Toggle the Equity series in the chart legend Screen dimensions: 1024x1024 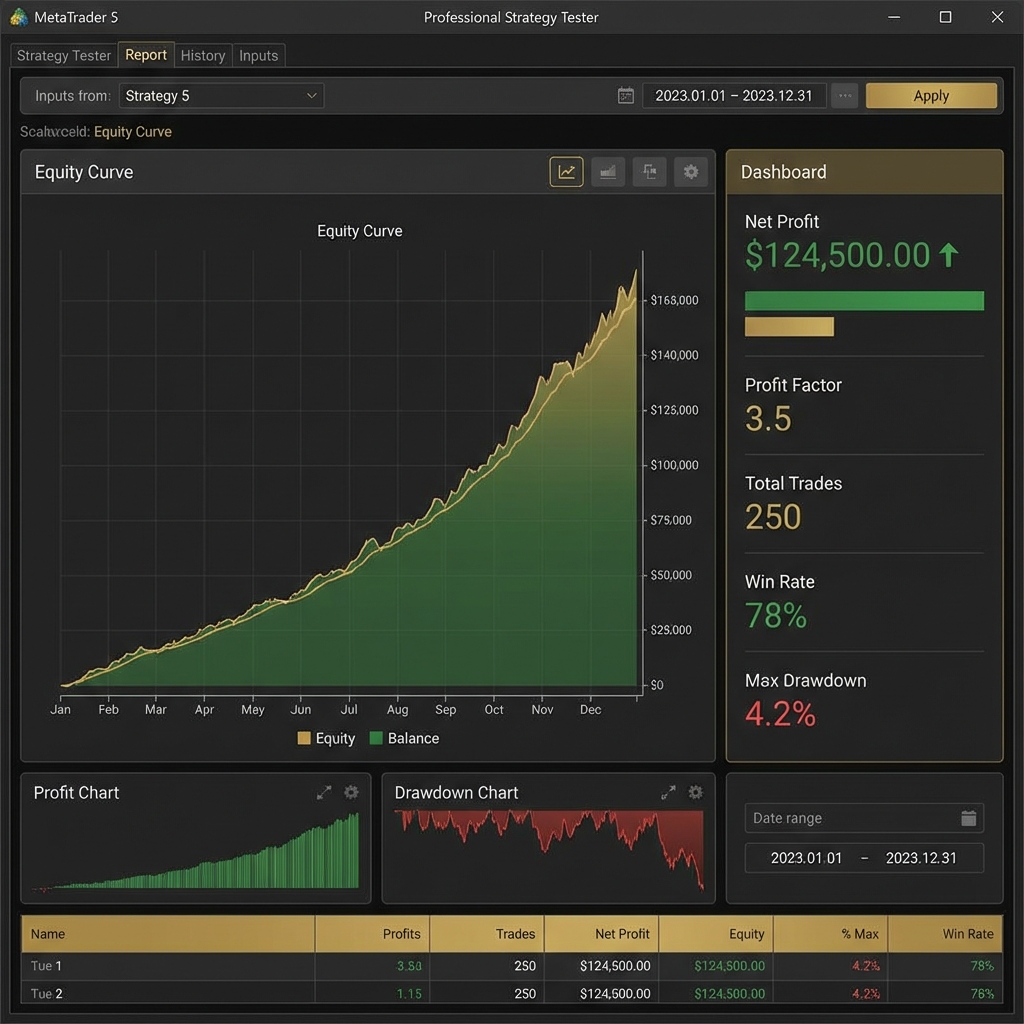pos(325,738)
